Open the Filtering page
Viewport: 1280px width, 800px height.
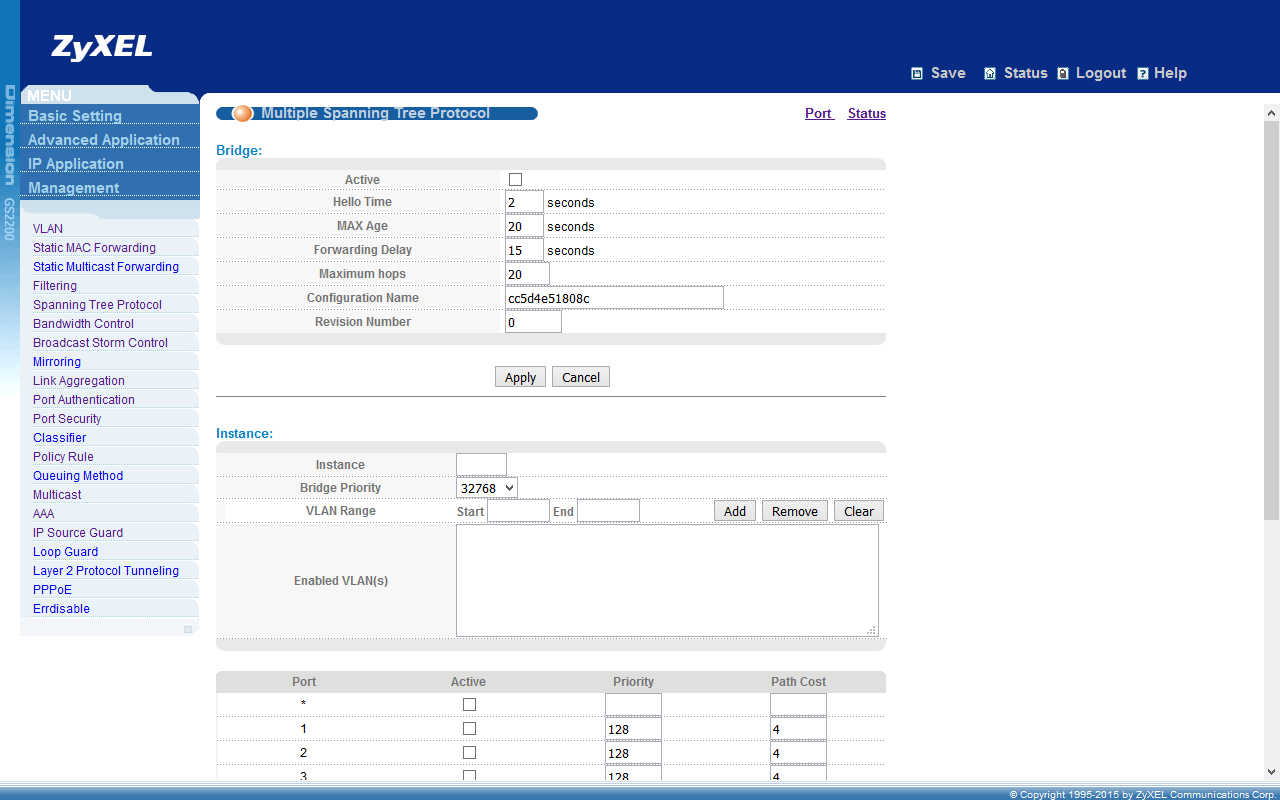(x=55, y=286)
